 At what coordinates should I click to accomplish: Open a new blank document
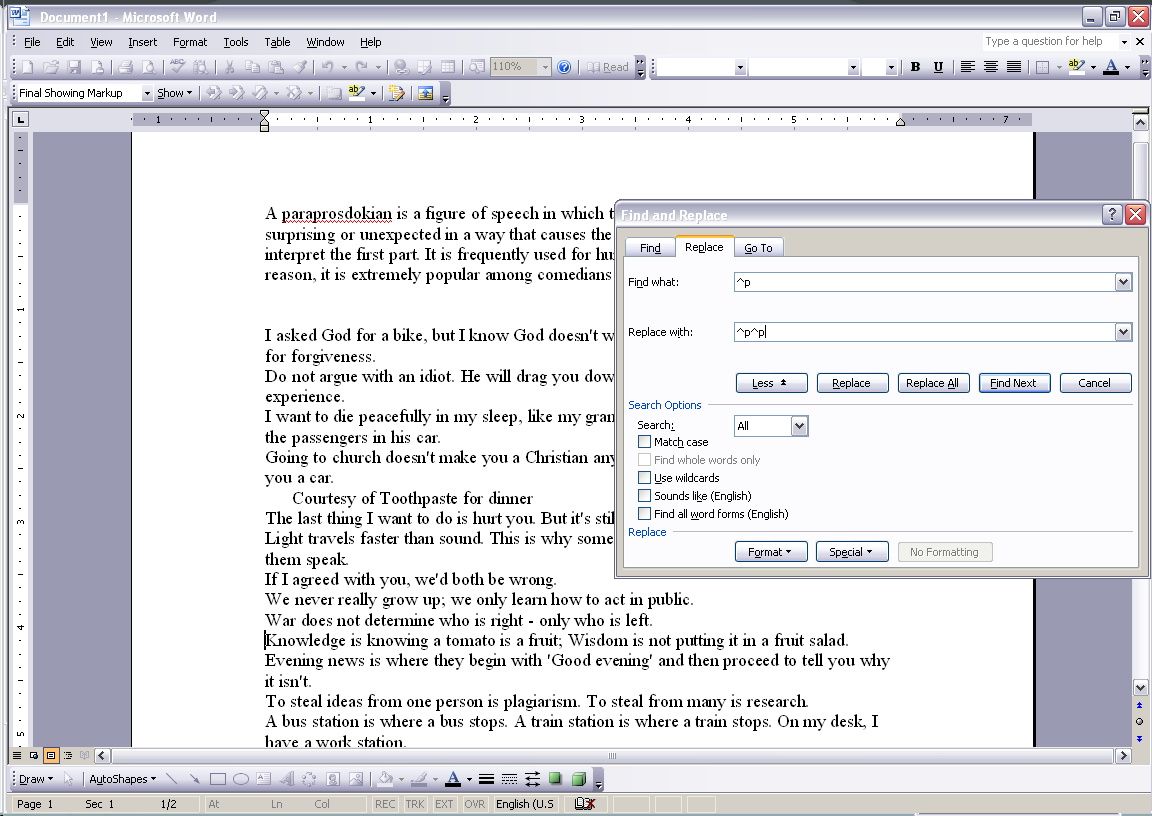coord(26,67)
